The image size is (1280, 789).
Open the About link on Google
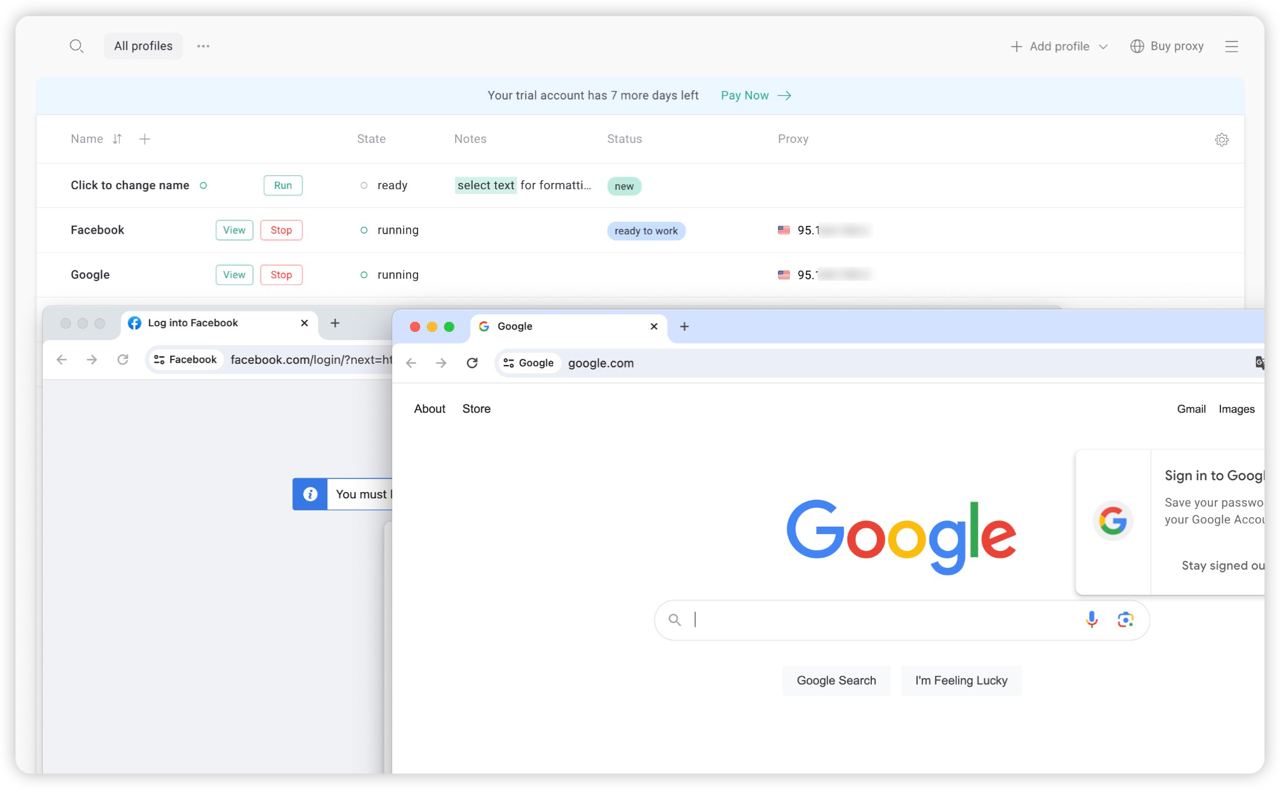pos(430,409)
